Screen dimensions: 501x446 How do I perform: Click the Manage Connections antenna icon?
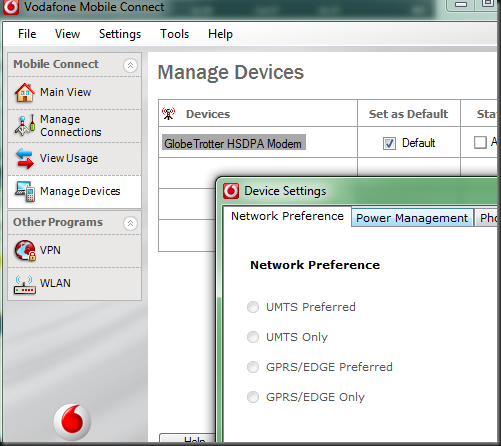pyautogui.click(x=25, y=125)
